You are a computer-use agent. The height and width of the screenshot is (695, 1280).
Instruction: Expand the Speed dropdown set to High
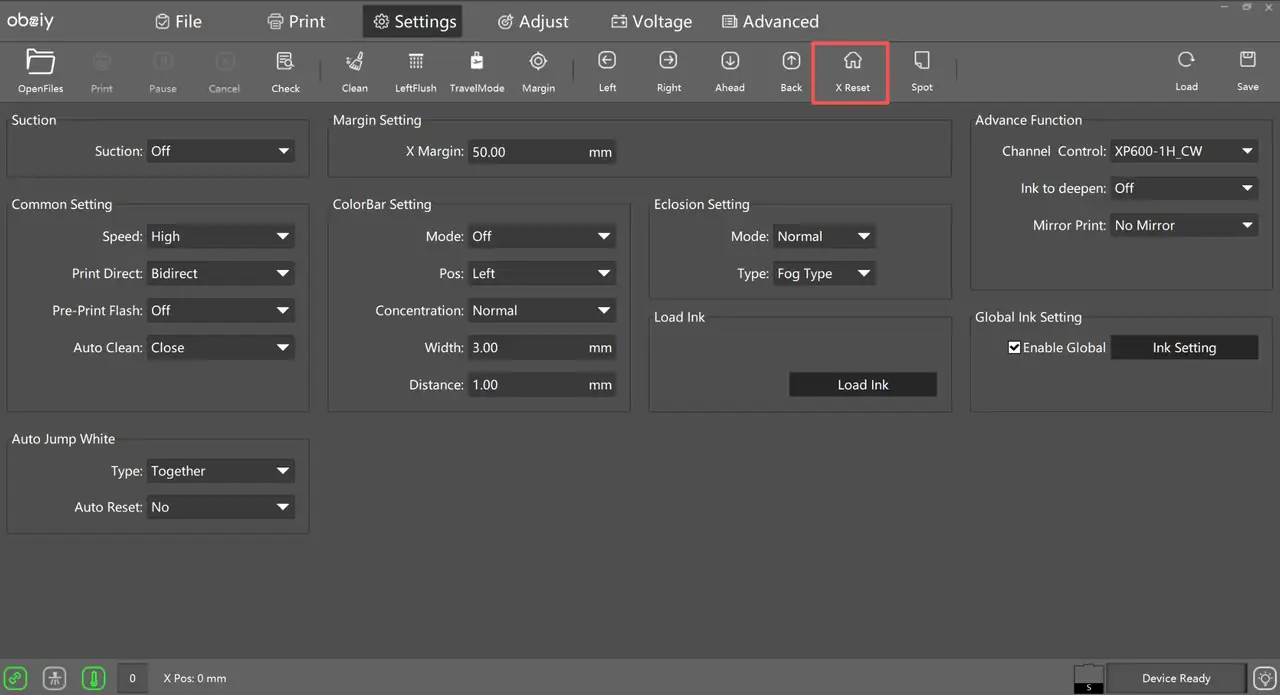221,237
